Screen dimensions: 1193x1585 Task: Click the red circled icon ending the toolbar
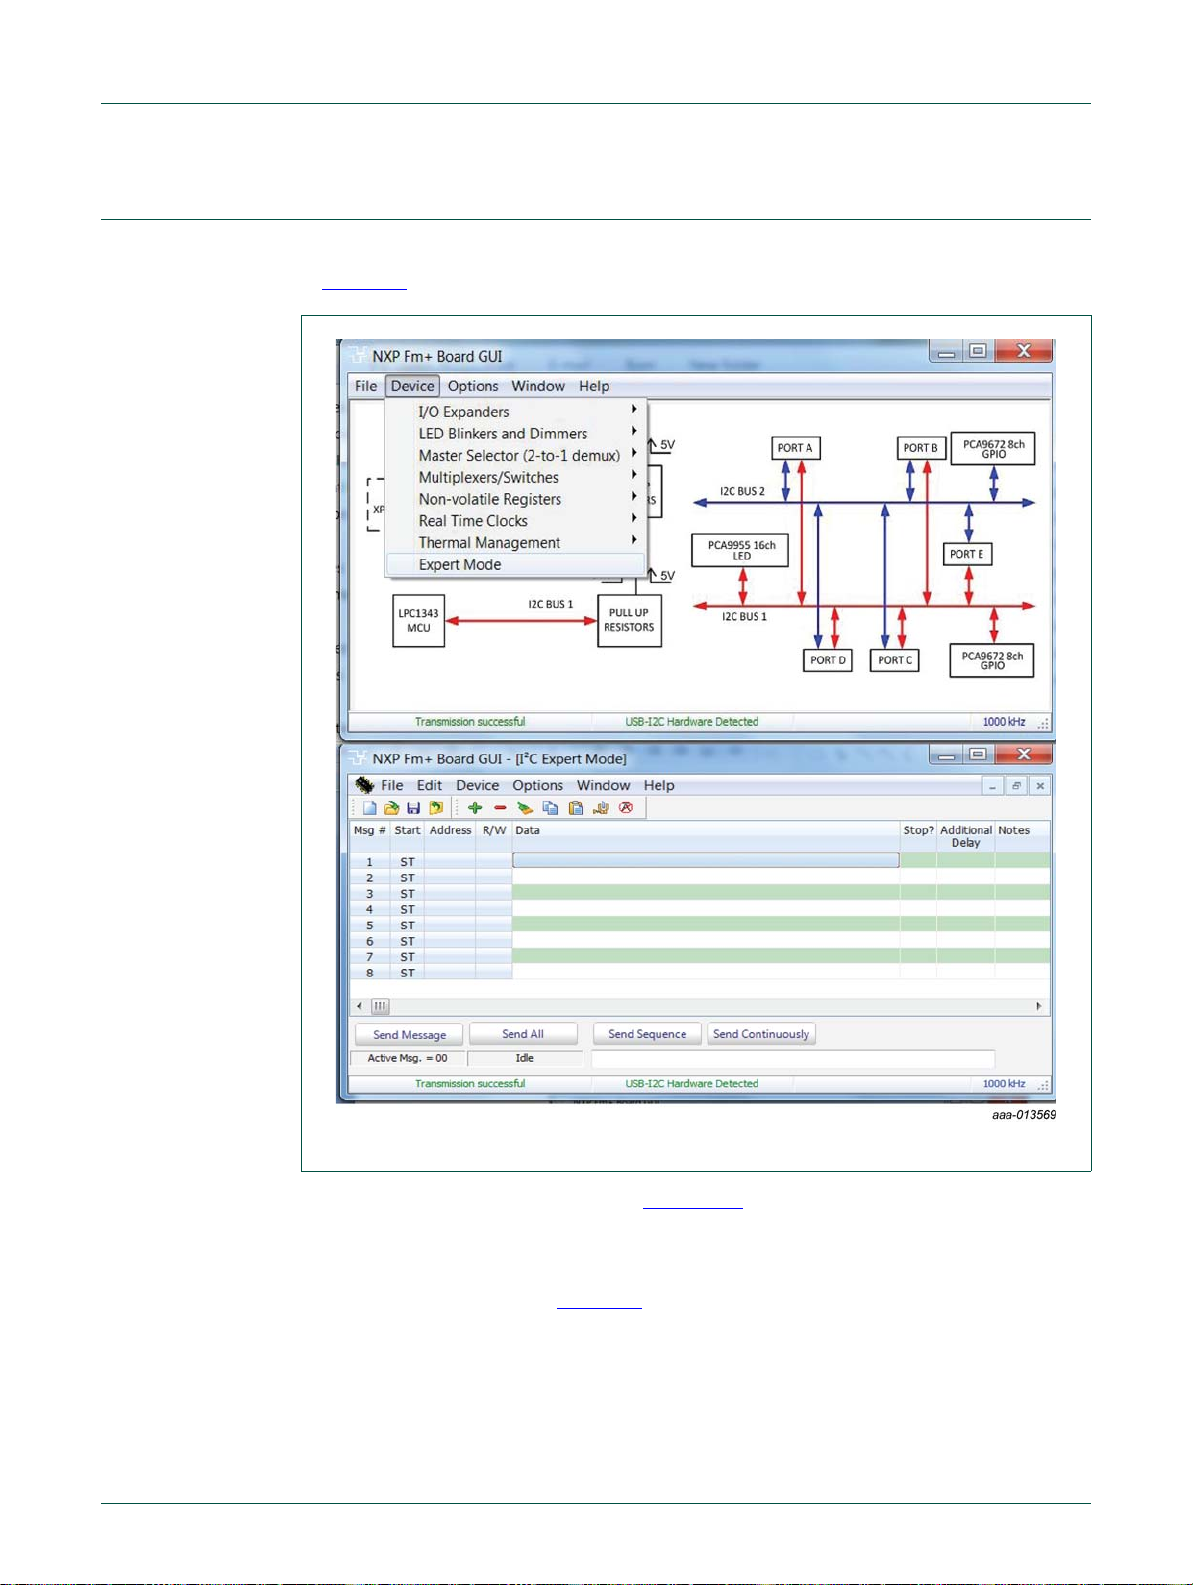click(626, 808)
